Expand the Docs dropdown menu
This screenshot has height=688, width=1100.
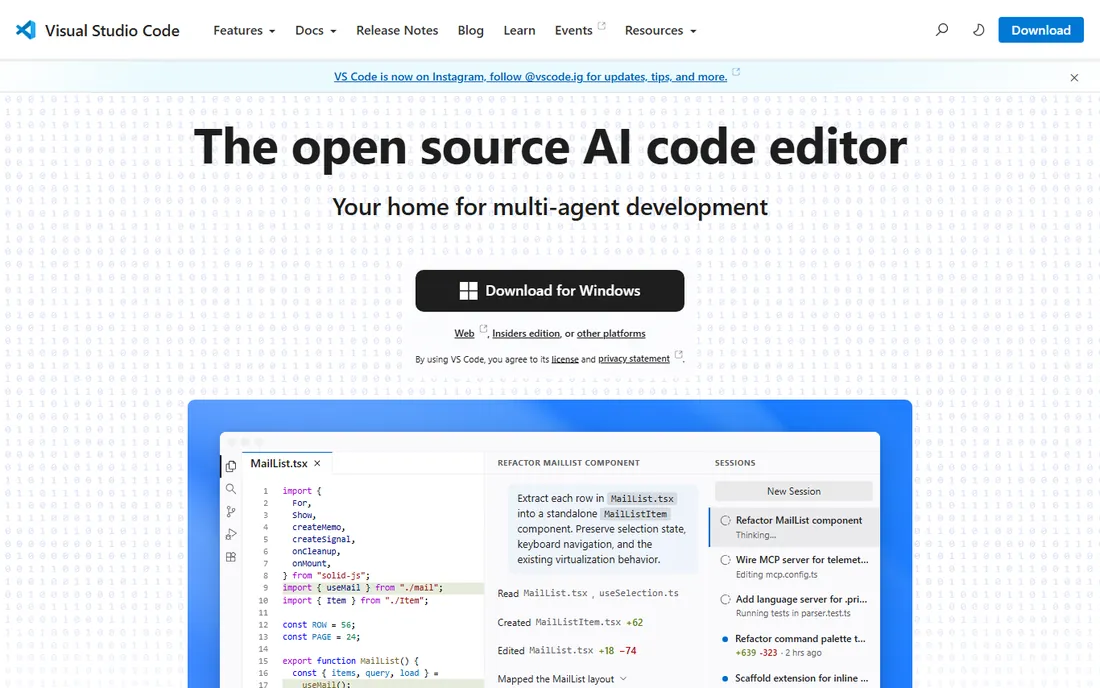[x=316, y=30]
